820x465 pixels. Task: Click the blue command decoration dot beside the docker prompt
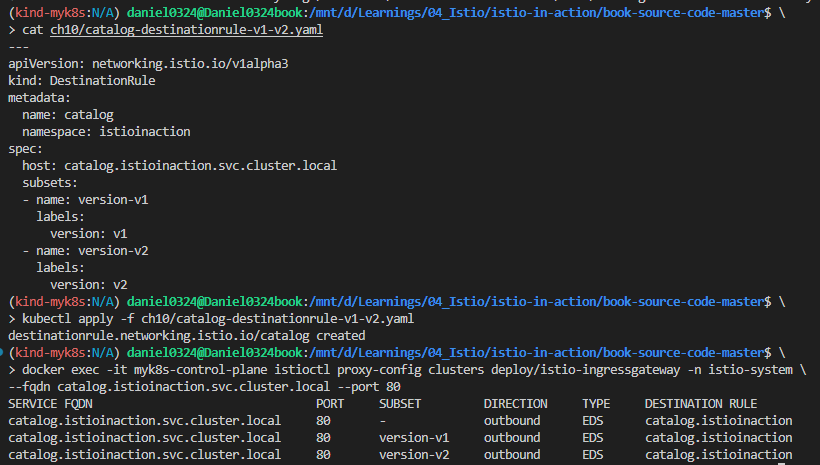[x=2, y=353]
